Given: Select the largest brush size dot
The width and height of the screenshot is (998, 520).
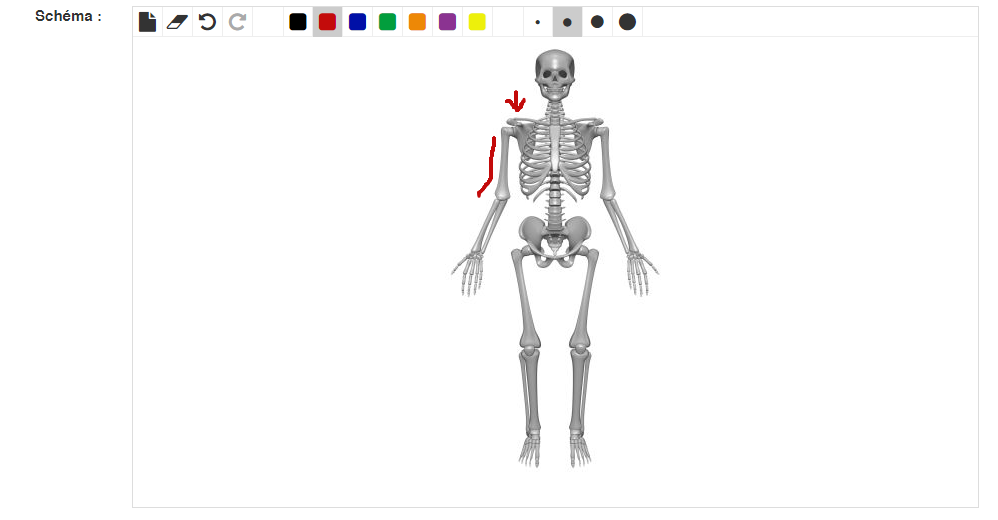Looking at the screenshot, I should pyautogui.click(x=628, y=22).
